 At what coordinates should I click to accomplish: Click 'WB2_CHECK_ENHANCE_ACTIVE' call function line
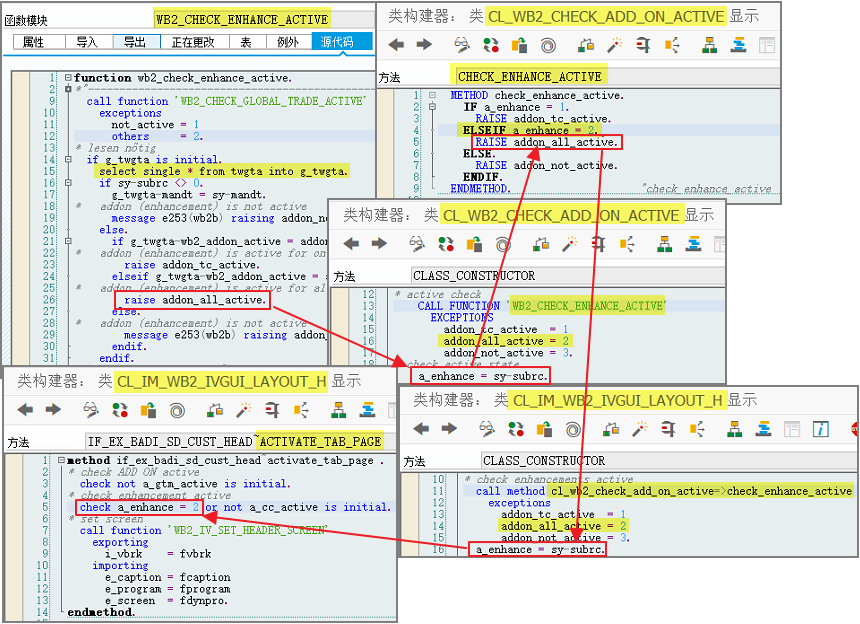click(541, 305)
